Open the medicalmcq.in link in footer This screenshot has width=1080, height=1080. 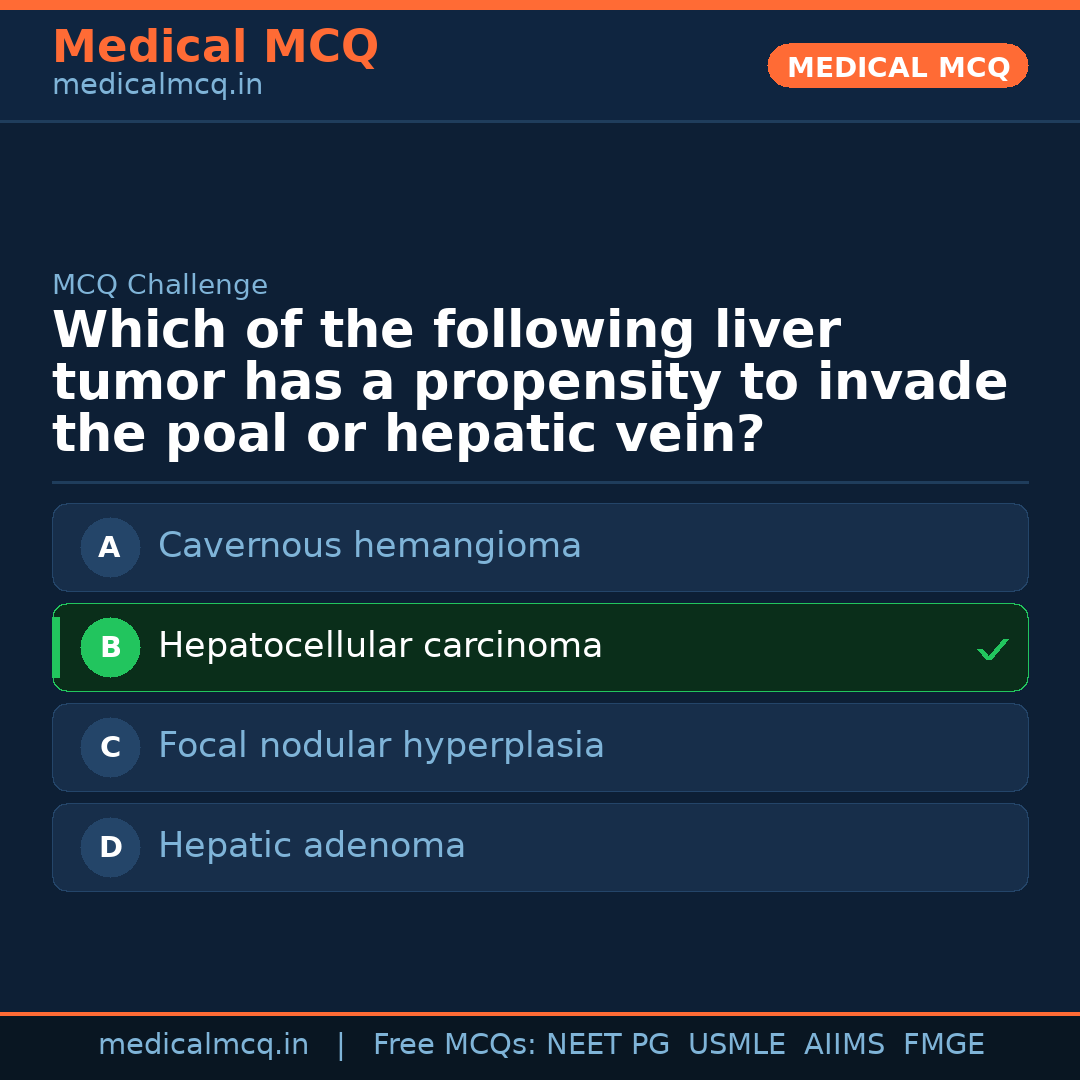click(x=203, y=1045)
